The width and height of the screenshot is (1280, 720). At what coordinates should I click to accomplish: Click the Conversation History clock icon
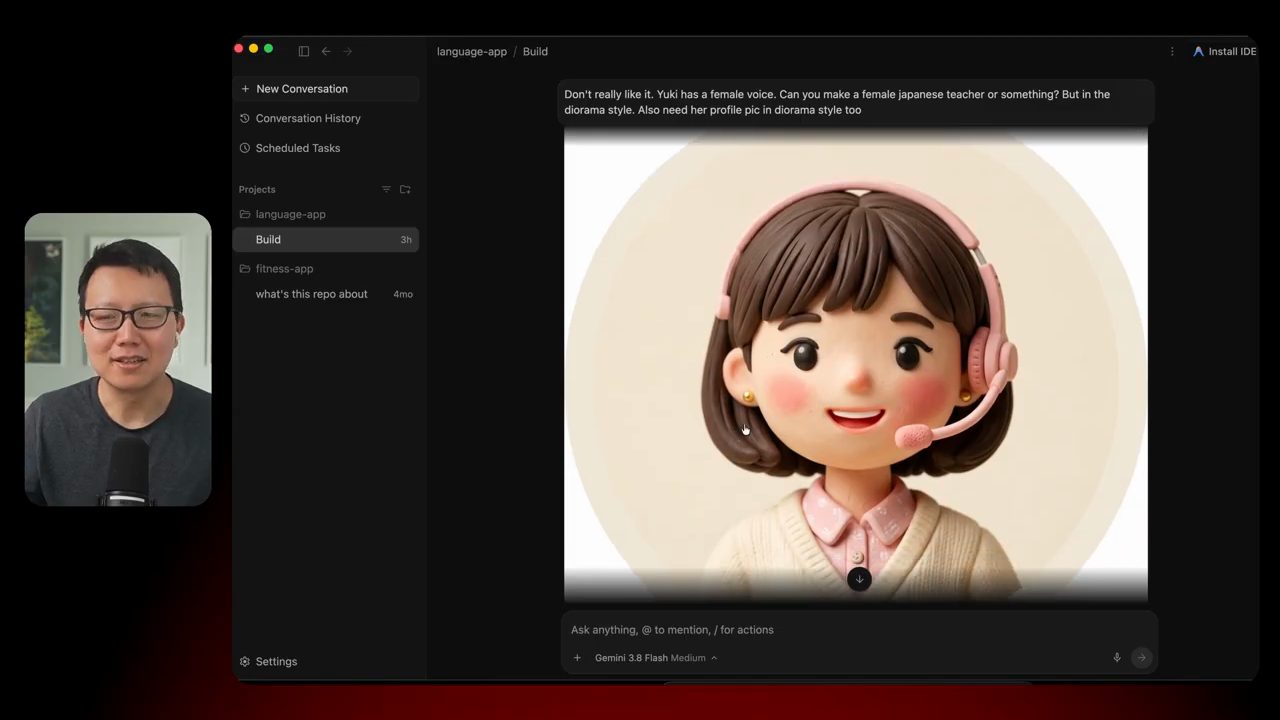click(245, 118)
